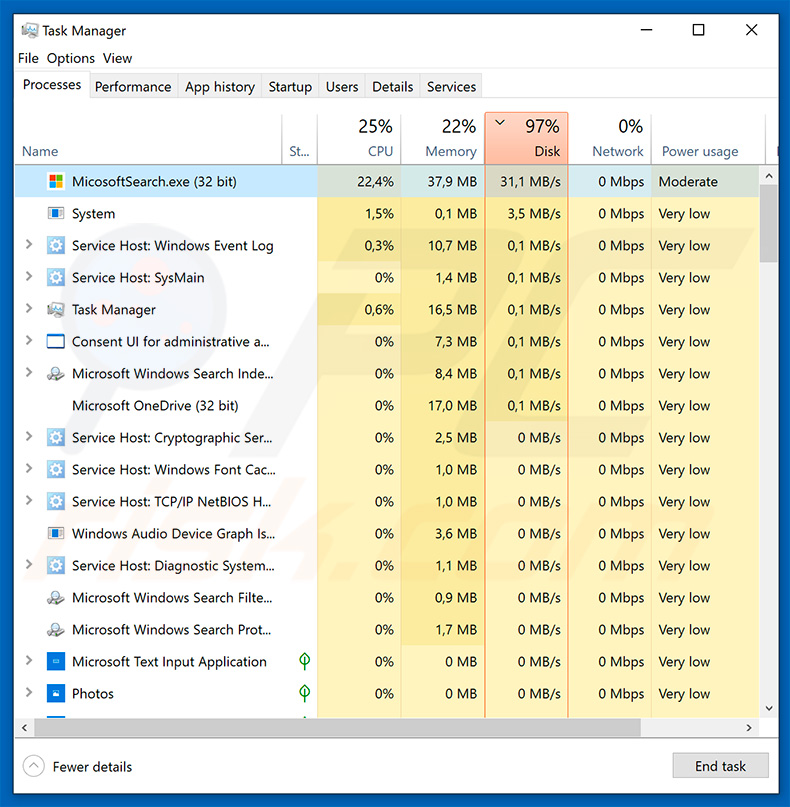Switch to the Details tab

pyautogui.click(x=392, y=86)
